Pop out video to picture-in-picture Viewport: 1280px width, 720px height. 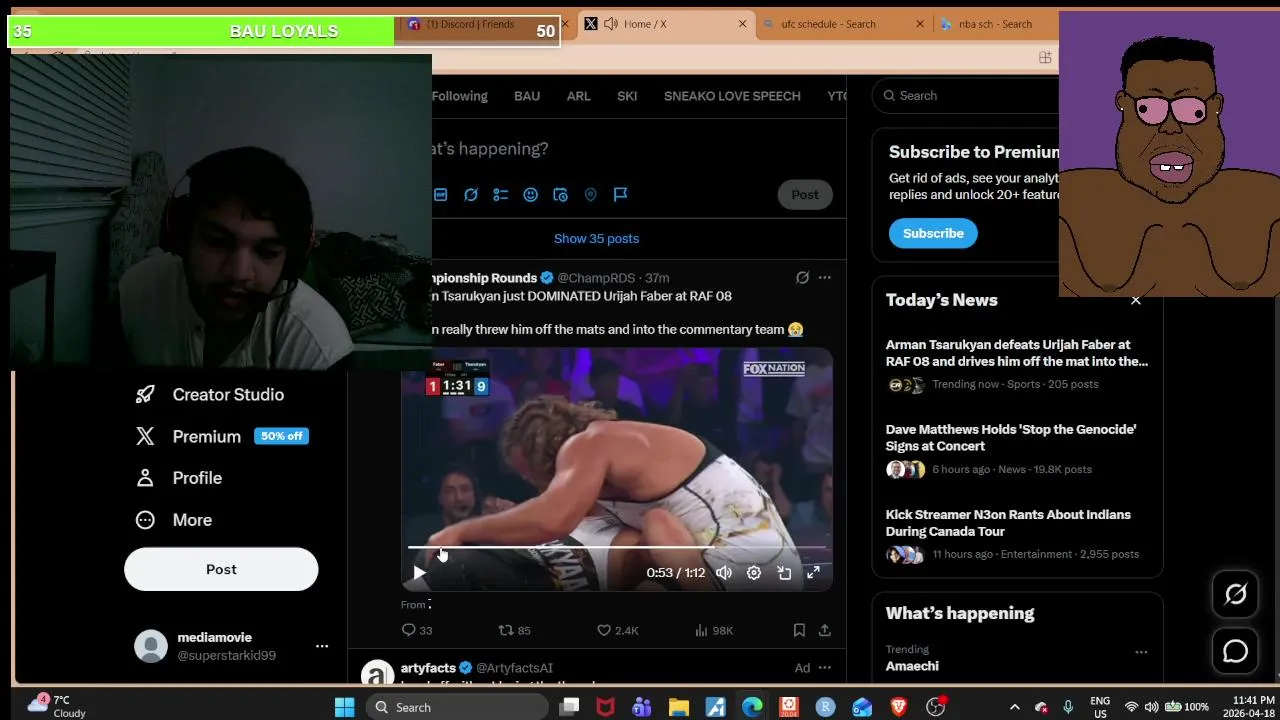(784, 573)
